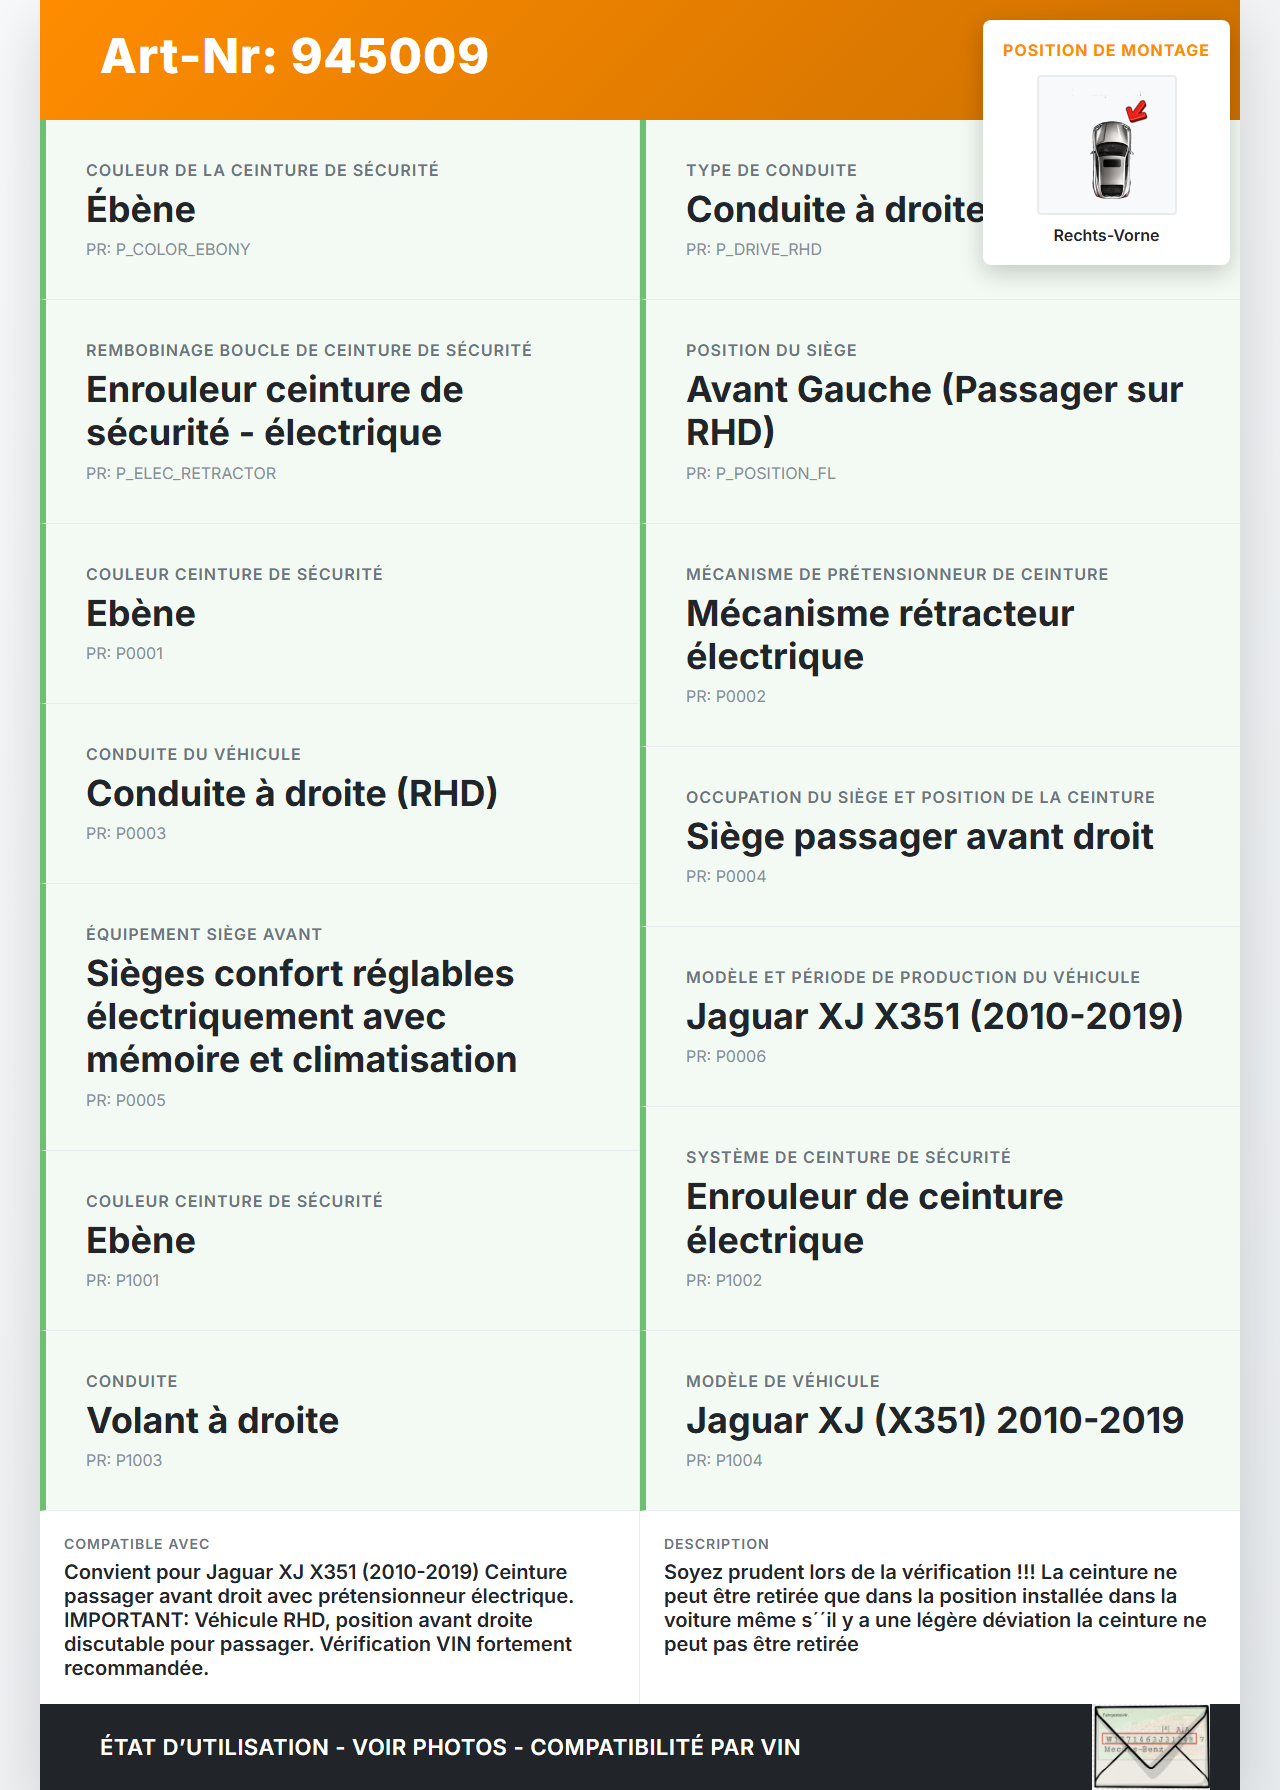Select "Conduite à droite (RHD)" value
Screen dimensions: 1280x1790
[292, 793]
